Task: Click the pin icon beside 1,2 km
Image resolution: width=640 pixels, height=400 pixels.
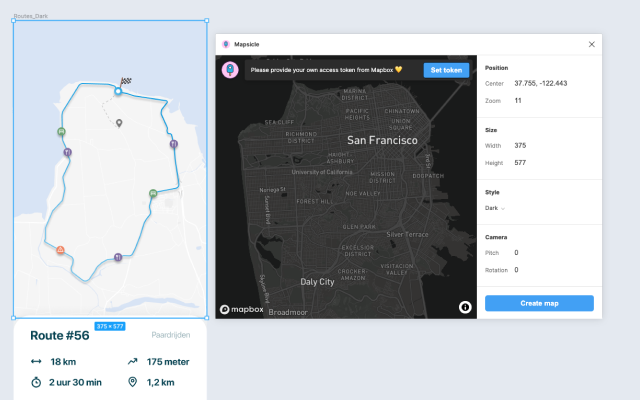Action: pyautogui.click(x=132, y=382)
